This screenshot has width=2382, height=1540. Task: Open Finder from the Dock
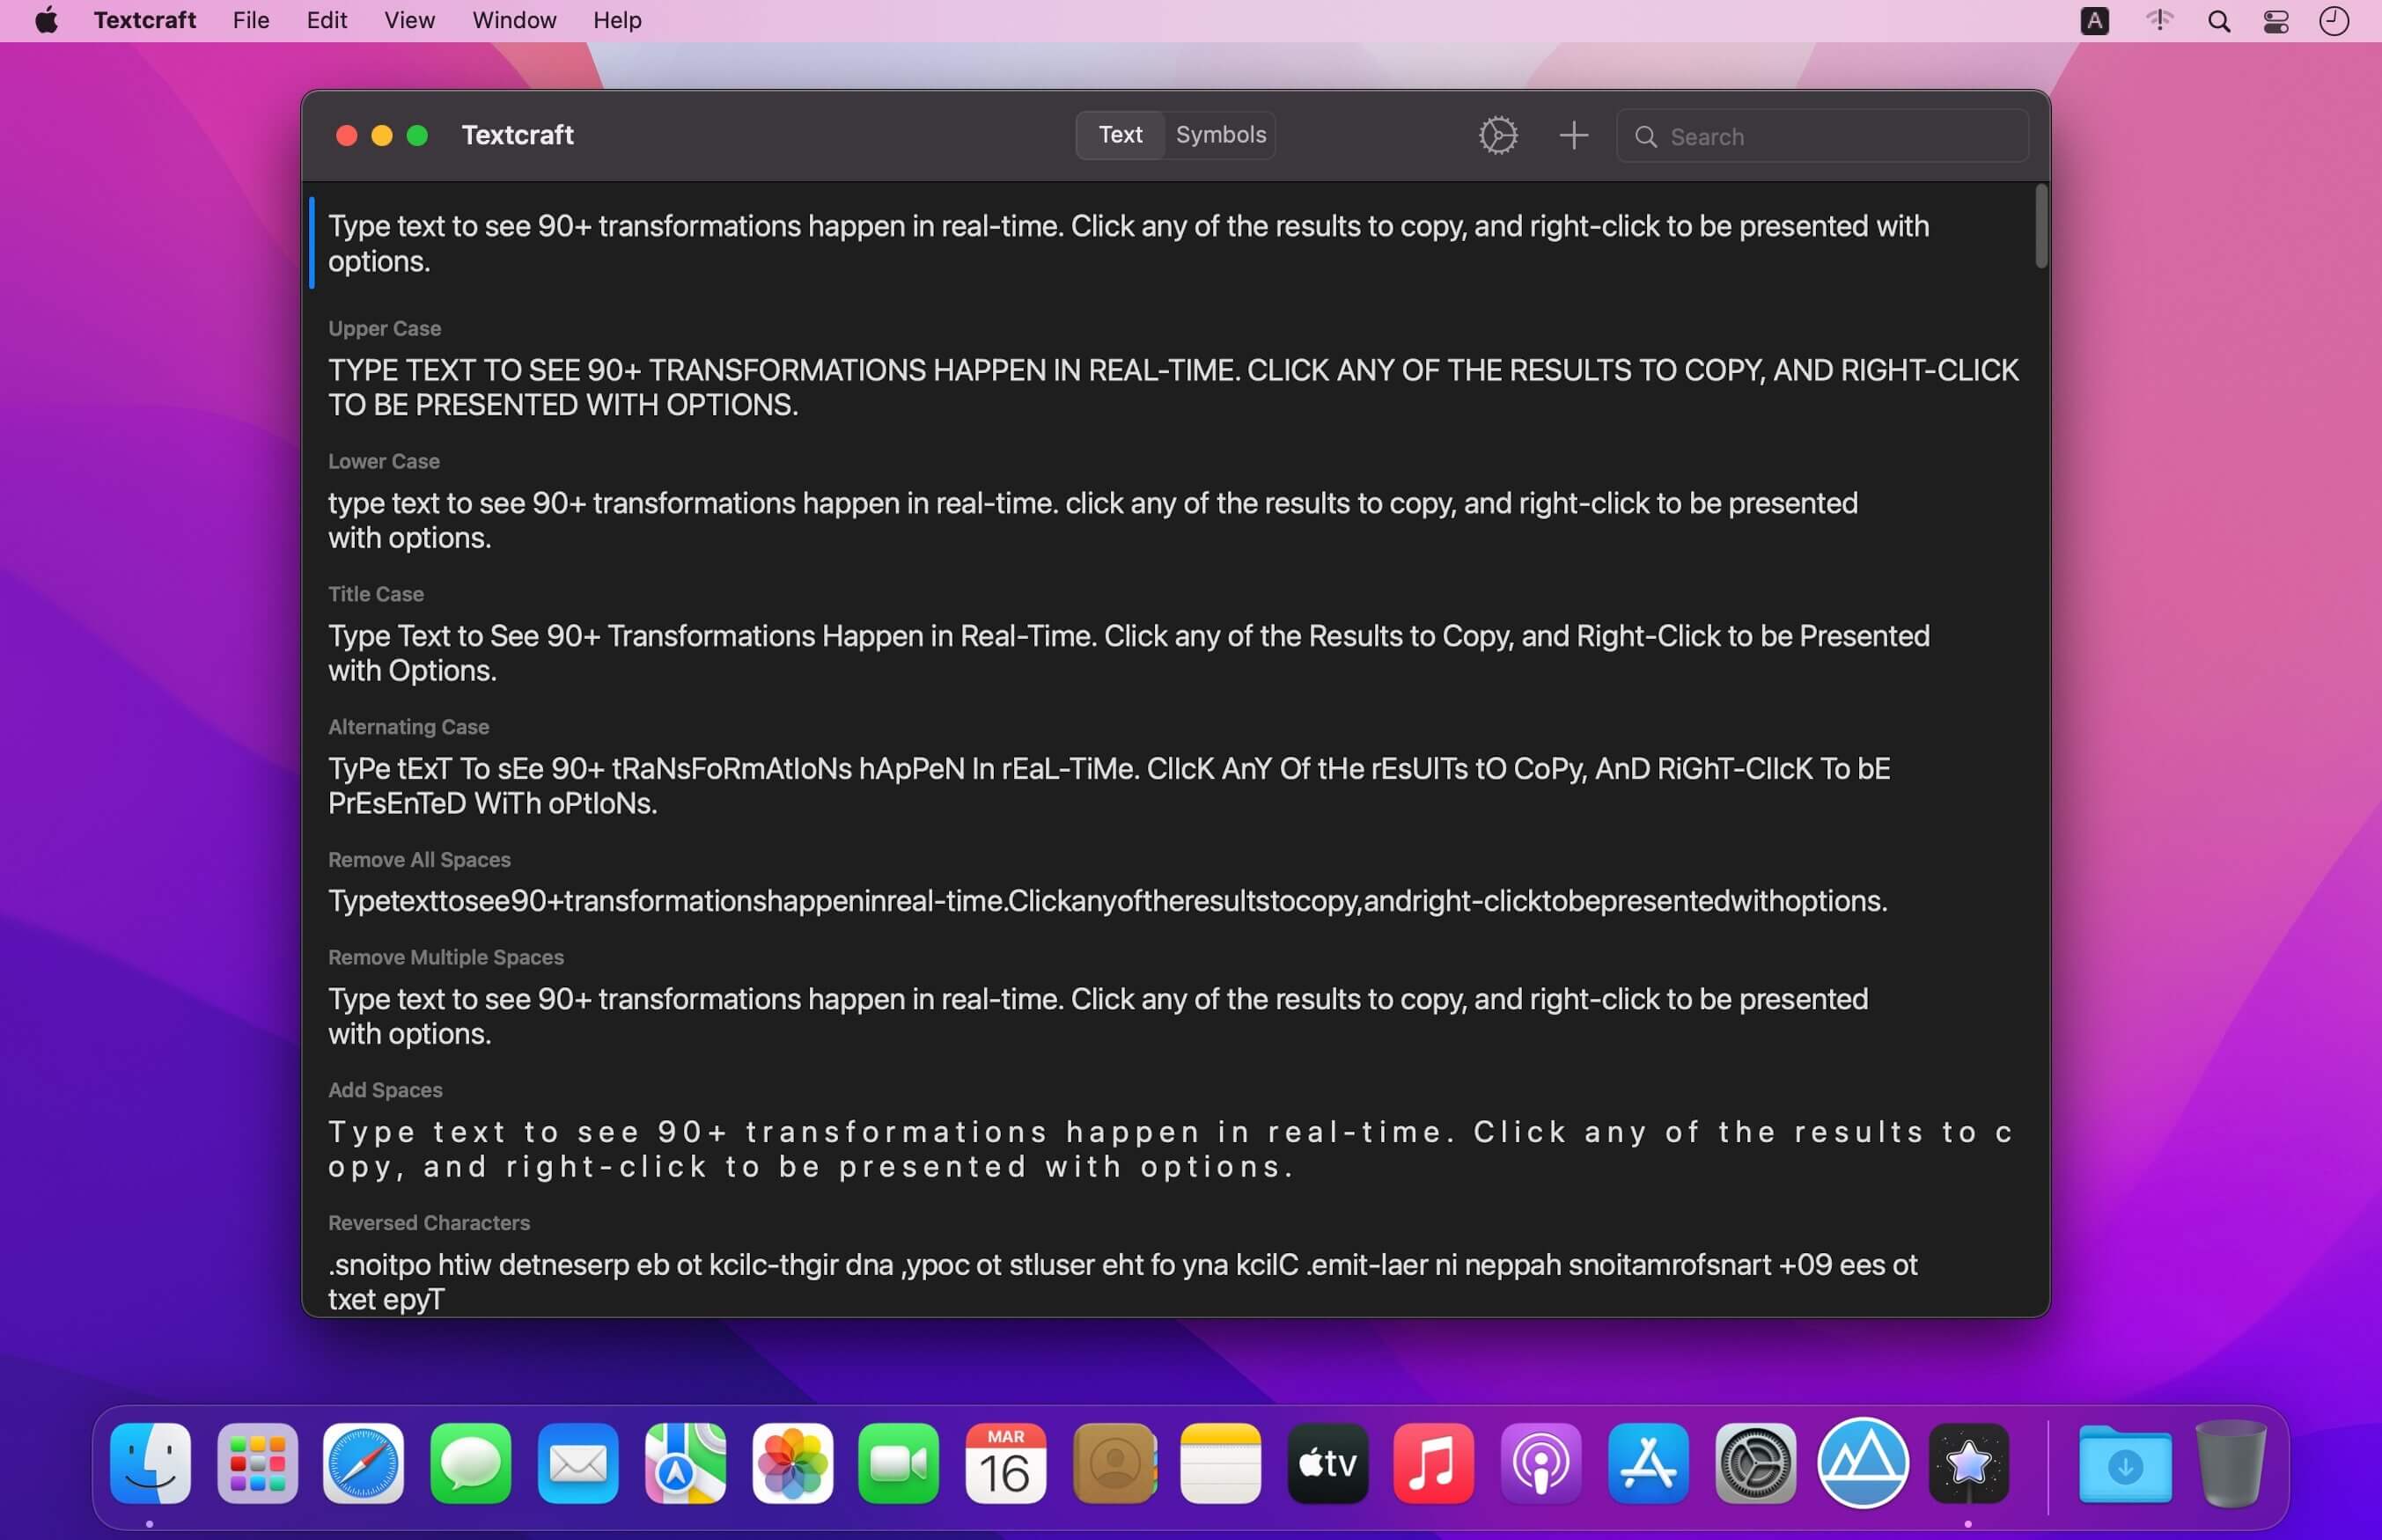(150, 1464)
